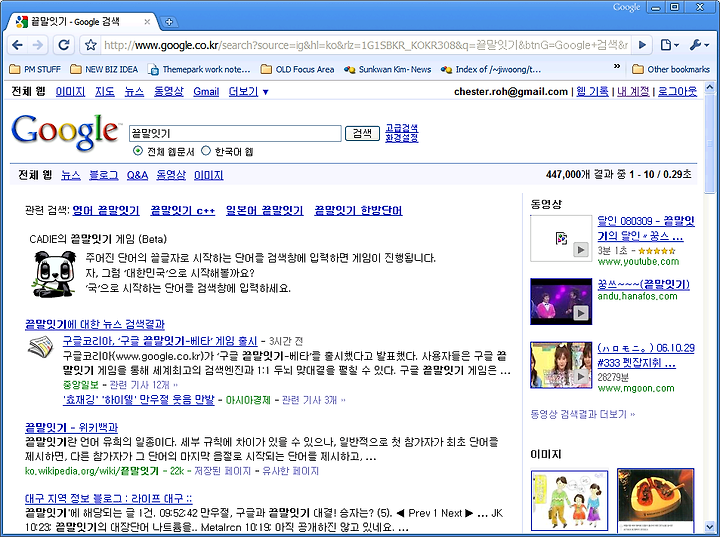This screenshot has width=720, height=537.
Task: Reload the page with the refresh icon
Action: [64, 45]
